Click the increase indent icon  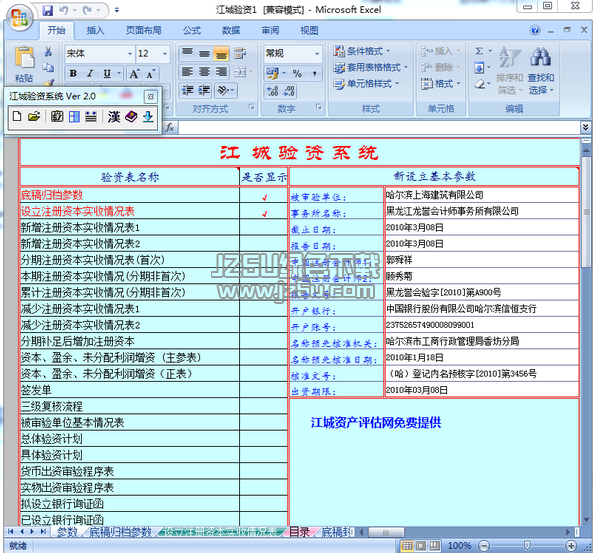pyautogui.click(x=204, y=90)
